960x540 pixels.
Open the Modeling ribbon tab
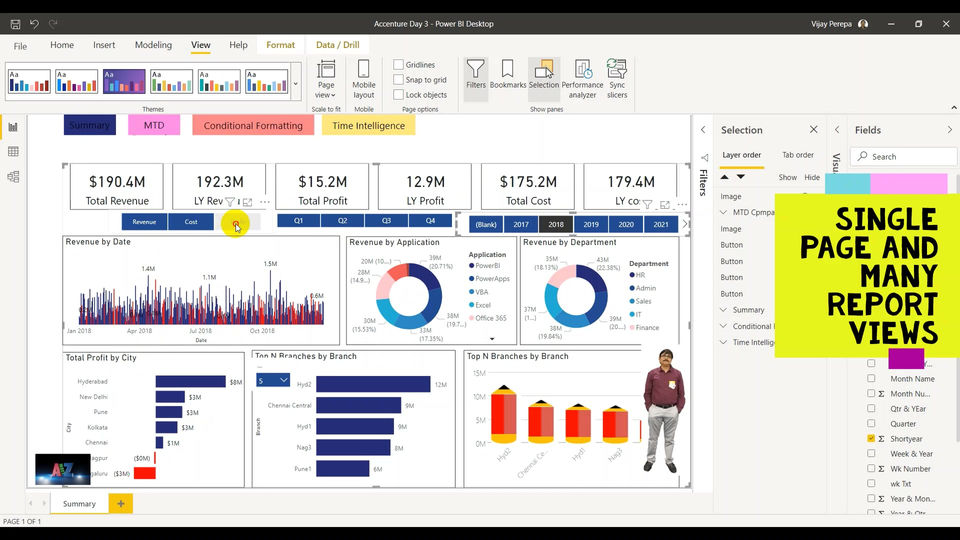(153, 45)
